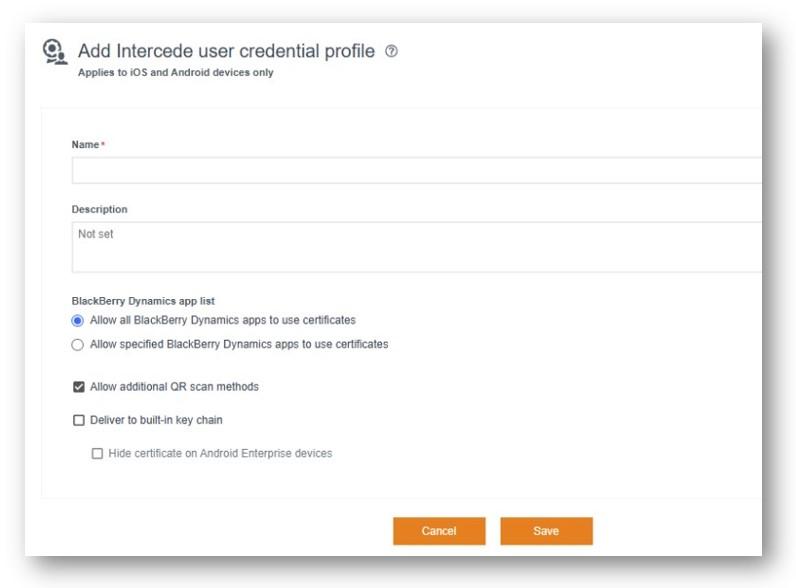Click into the Description text area
The height and width of the screenshot is (588, 796).
click(416, 247)
